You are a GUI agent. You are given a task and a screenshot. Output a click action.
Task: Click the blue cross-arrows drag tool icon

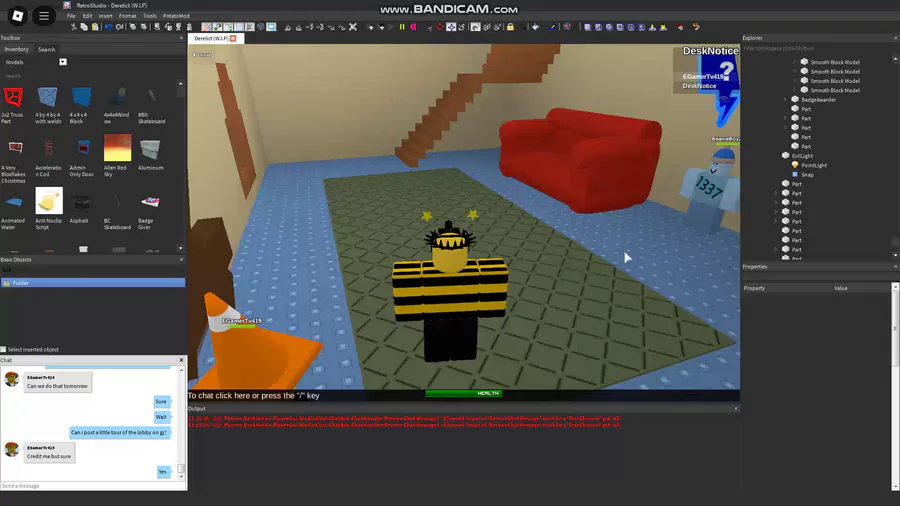451,27
